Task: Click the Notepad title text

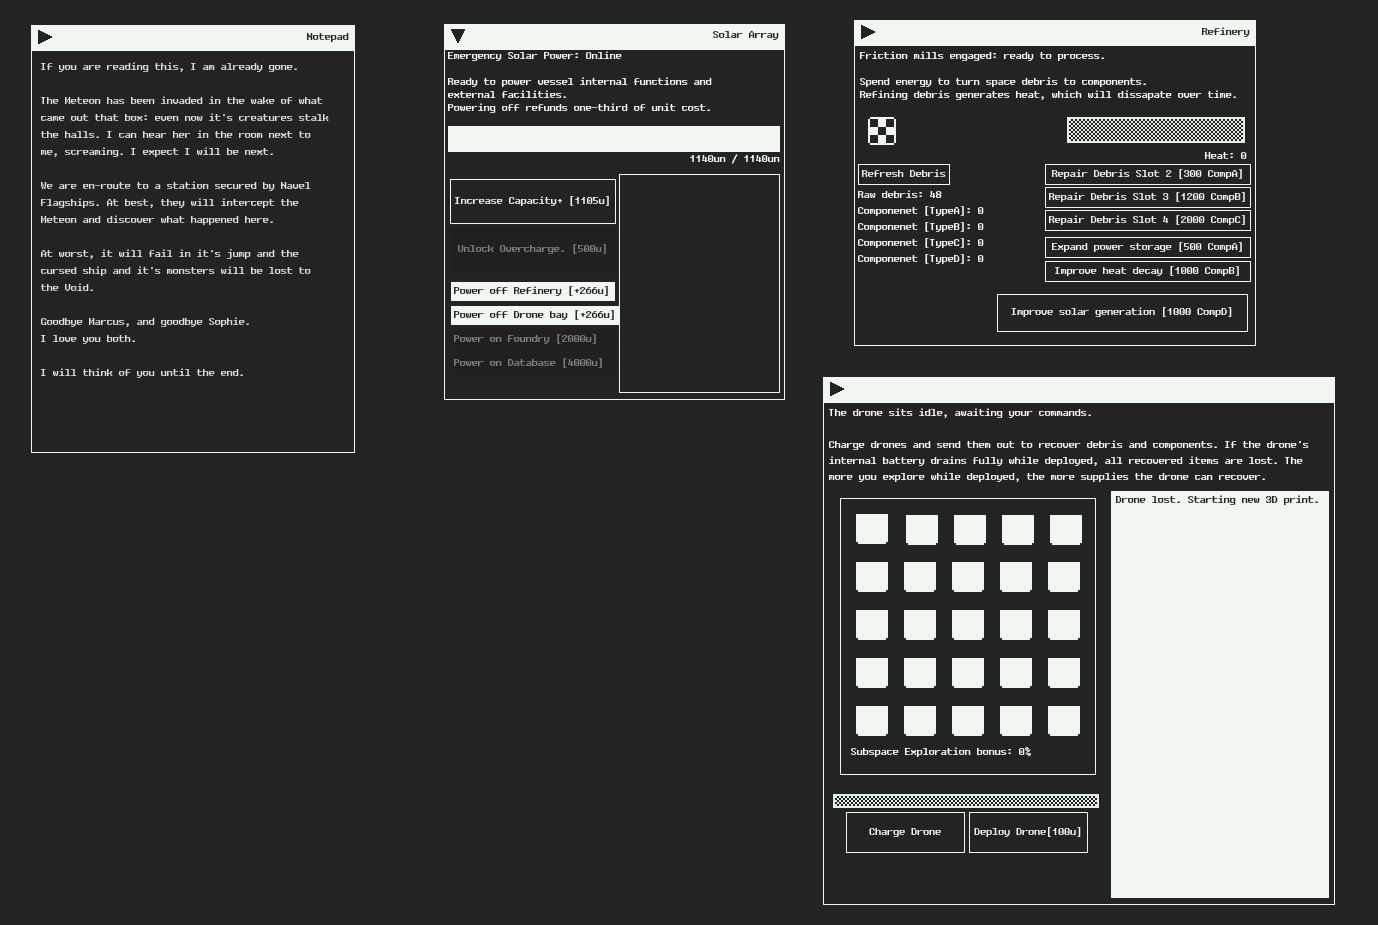Action: click(x=327, y=37)
